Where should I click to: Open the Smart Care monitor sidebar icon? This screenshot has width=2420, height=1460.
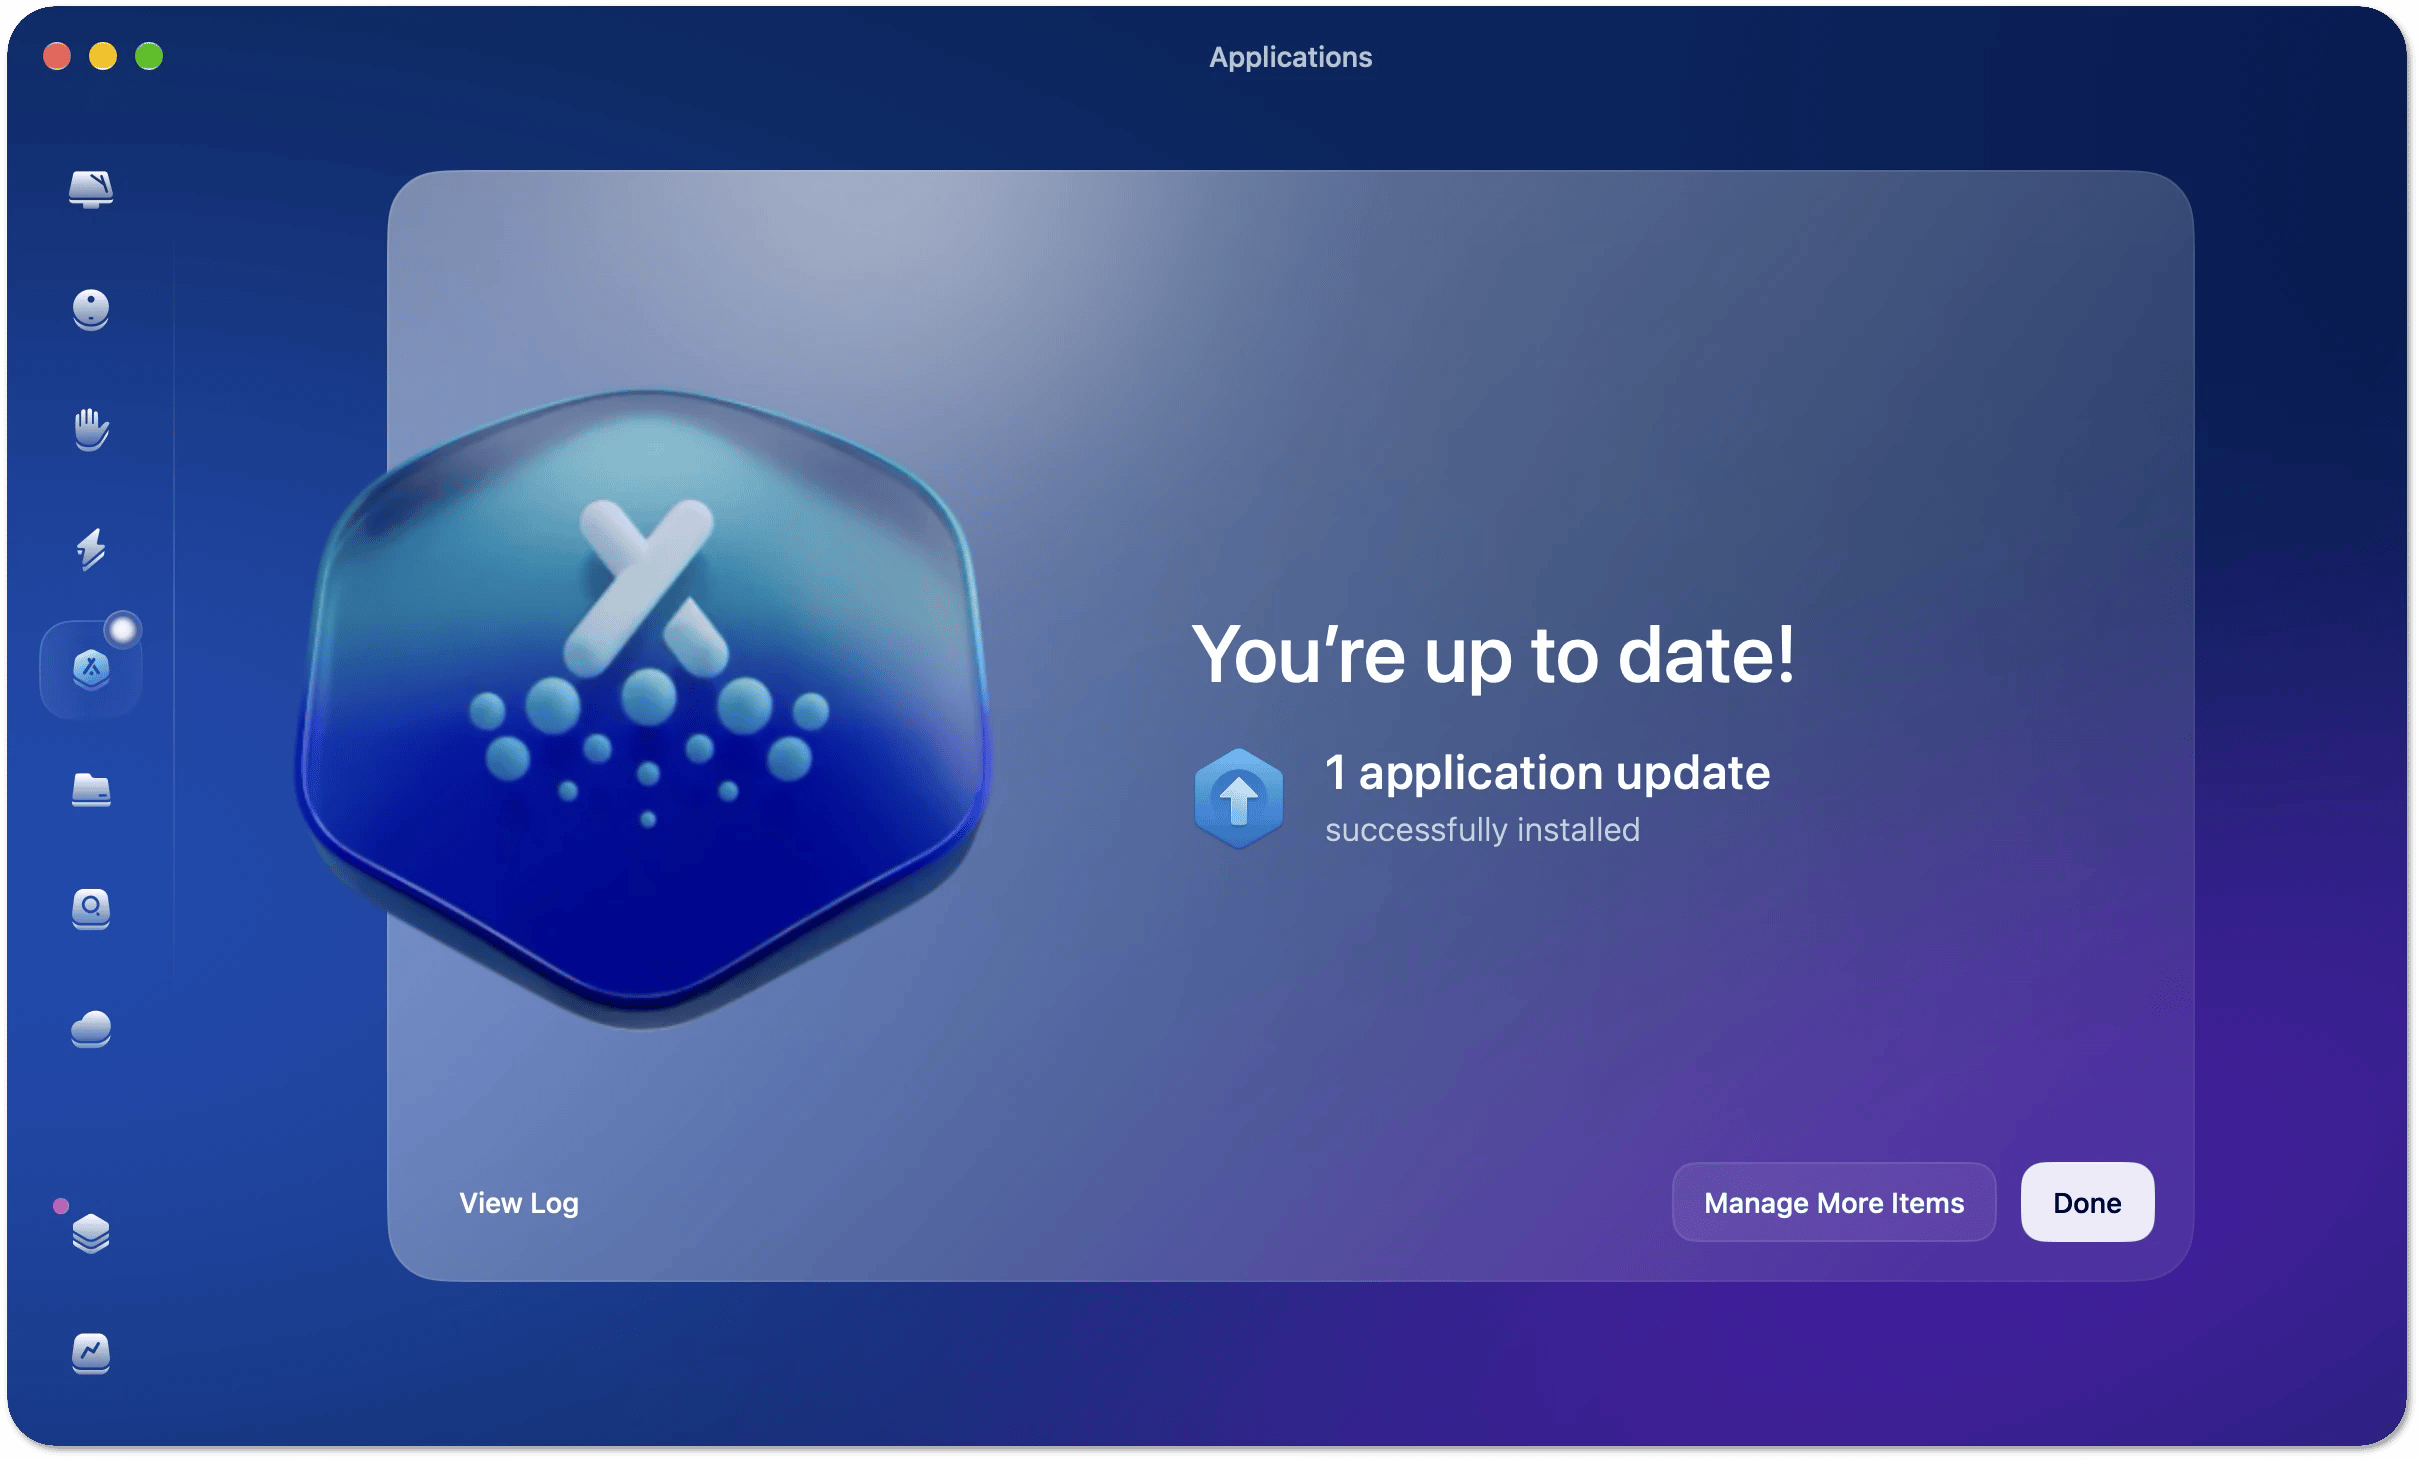(x=90, y=188)
